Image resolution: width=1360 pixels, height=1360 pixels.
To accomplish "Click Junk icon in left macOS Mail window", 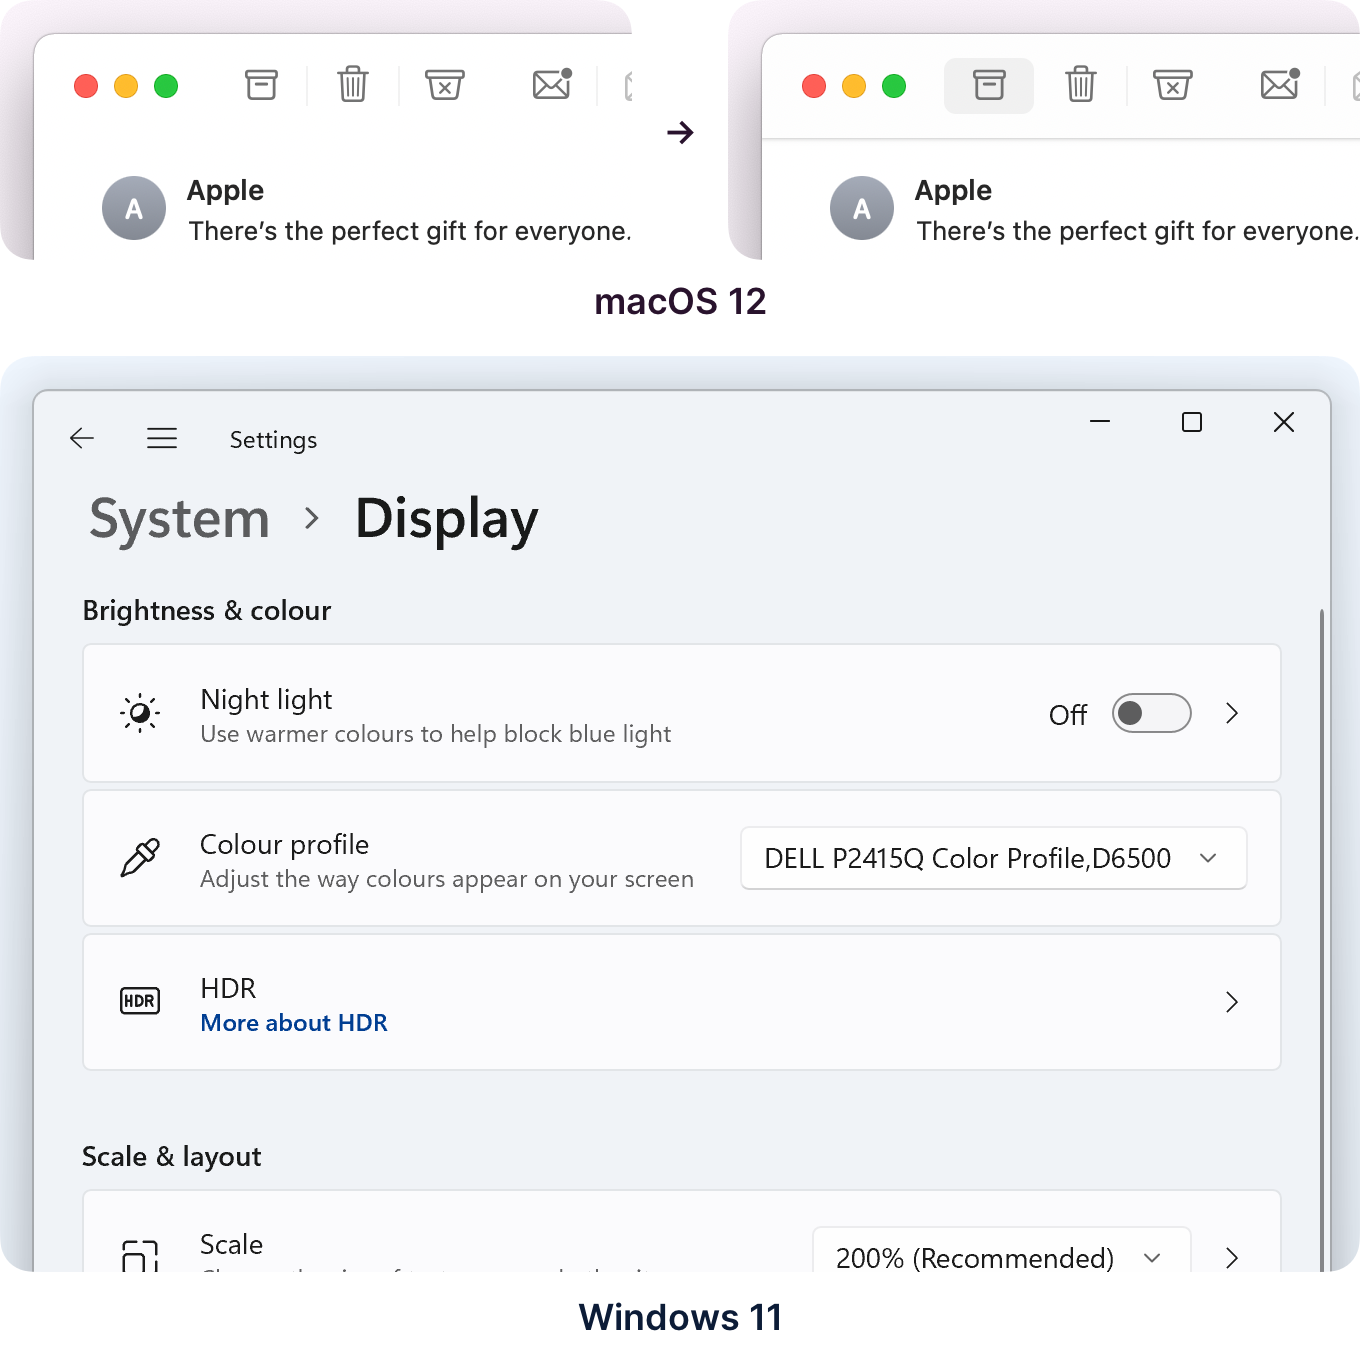I will (445, 85).
